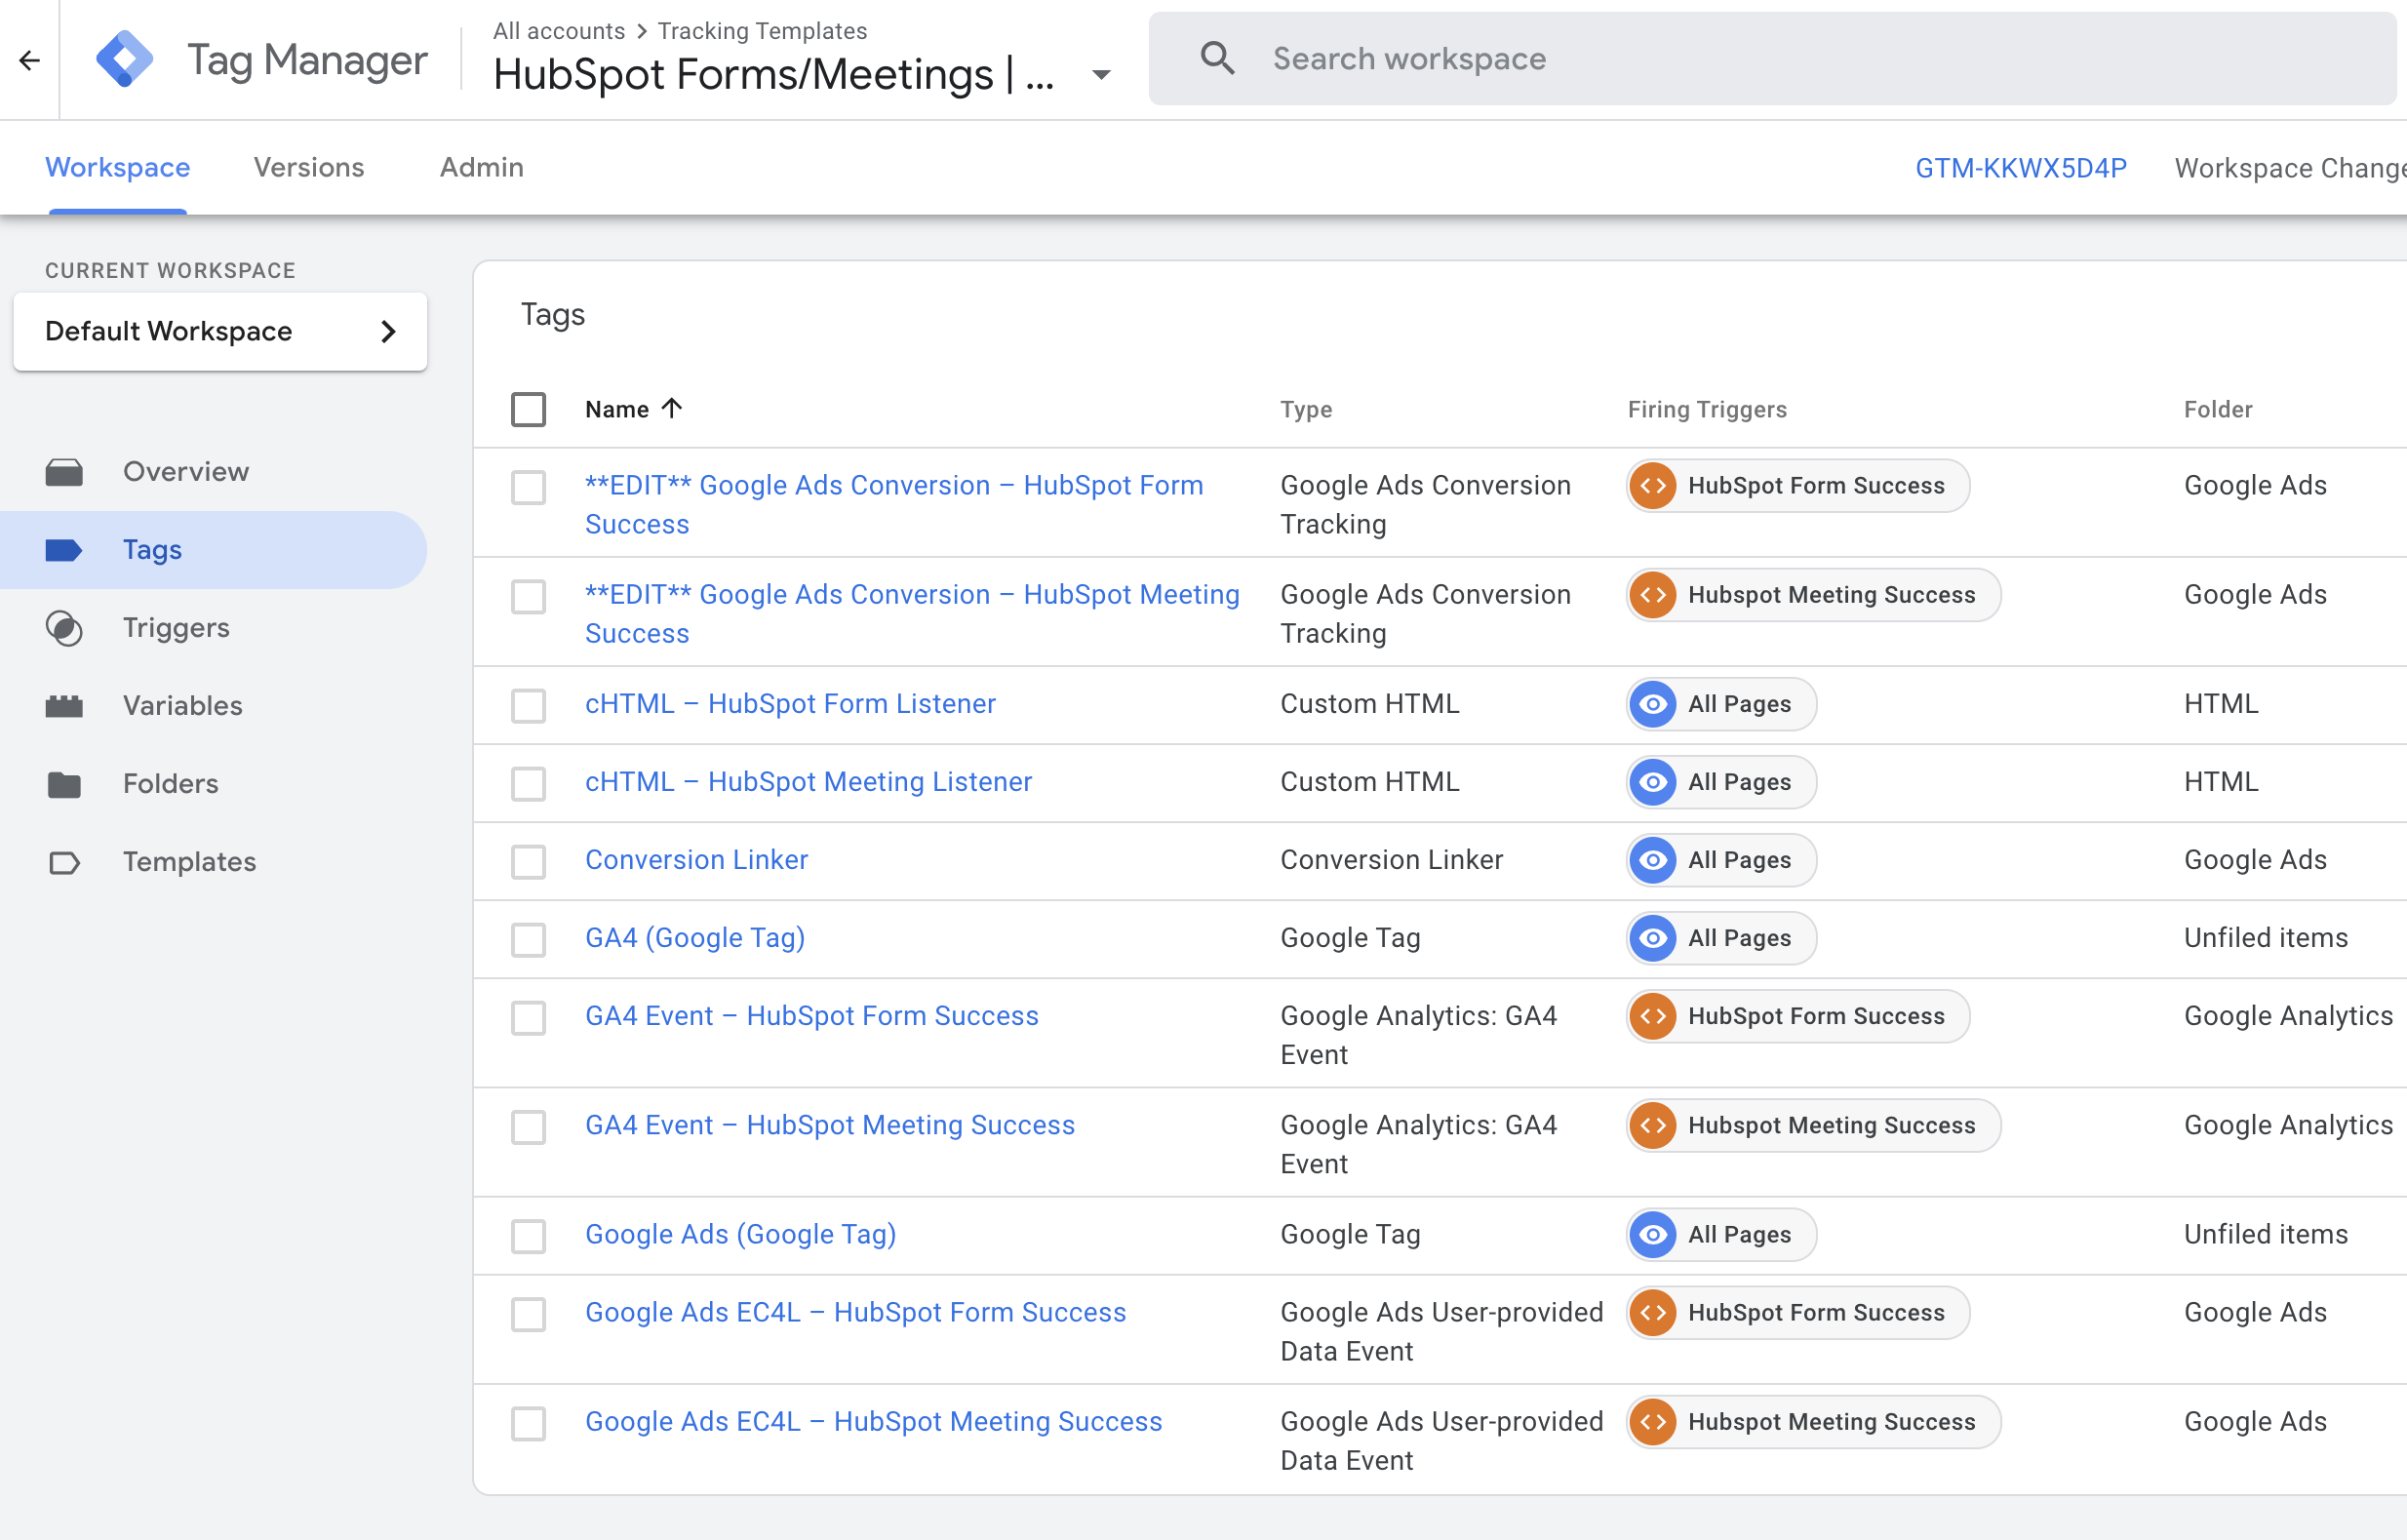Click orange trigger icon in EDIT Meeting Success row
Viewport: 2407px width, 1540px height.
click(1653, 594)
